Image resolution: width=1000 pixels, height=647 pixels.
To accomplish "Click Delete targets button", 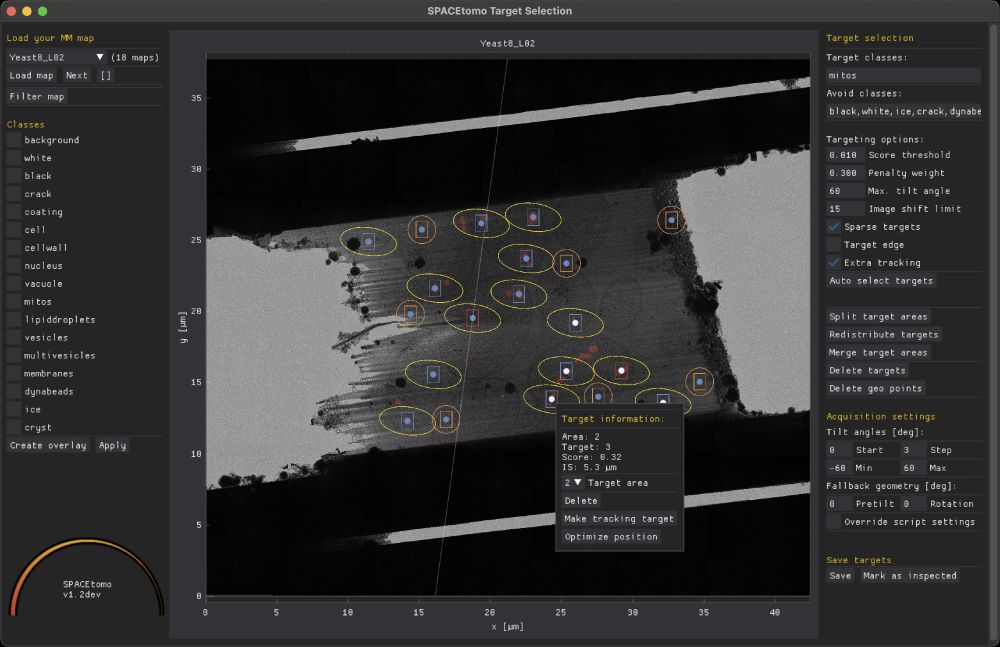I will 867,370.
